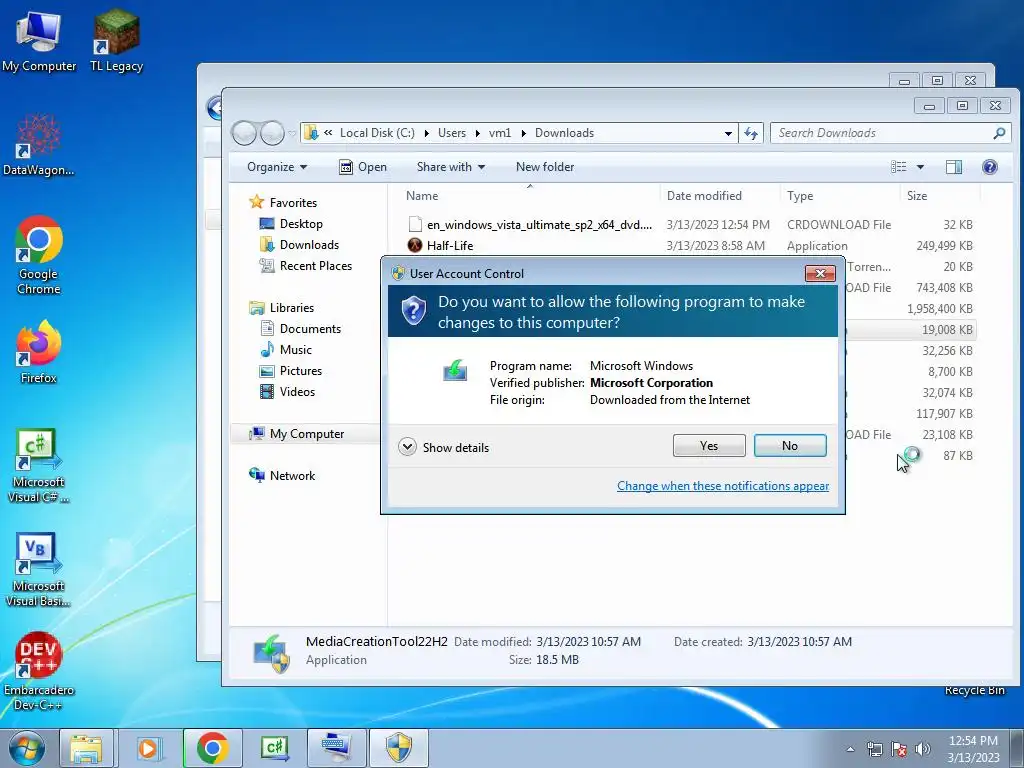Switch to Chrome in the taskbar

(x=212, y=748)
